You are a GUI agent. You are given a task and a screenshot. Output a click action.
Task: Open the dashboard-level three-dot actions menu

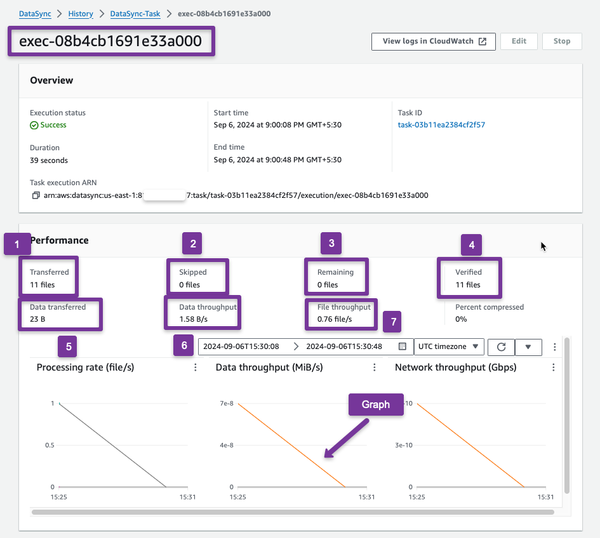point(554,346)
